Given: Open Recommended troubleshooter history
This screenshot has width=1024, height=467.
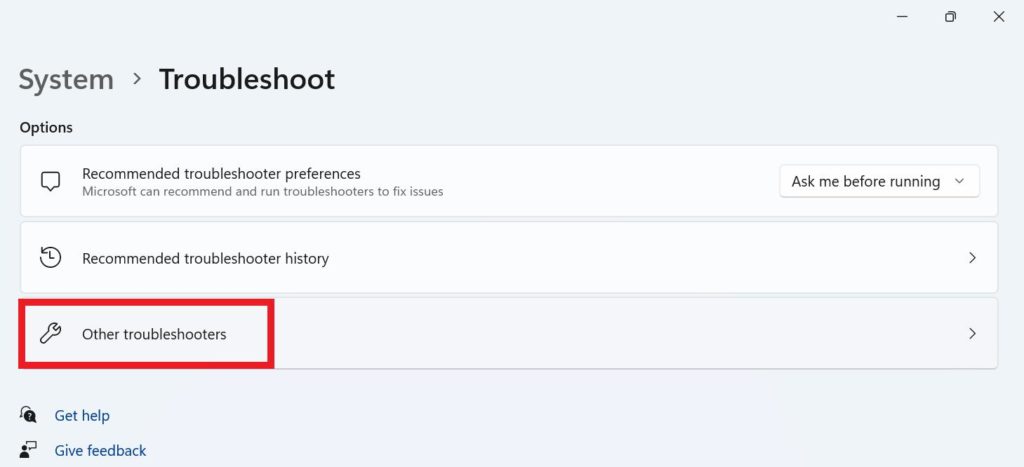Looking at the screenshot, I should click(x=205, y=258).
